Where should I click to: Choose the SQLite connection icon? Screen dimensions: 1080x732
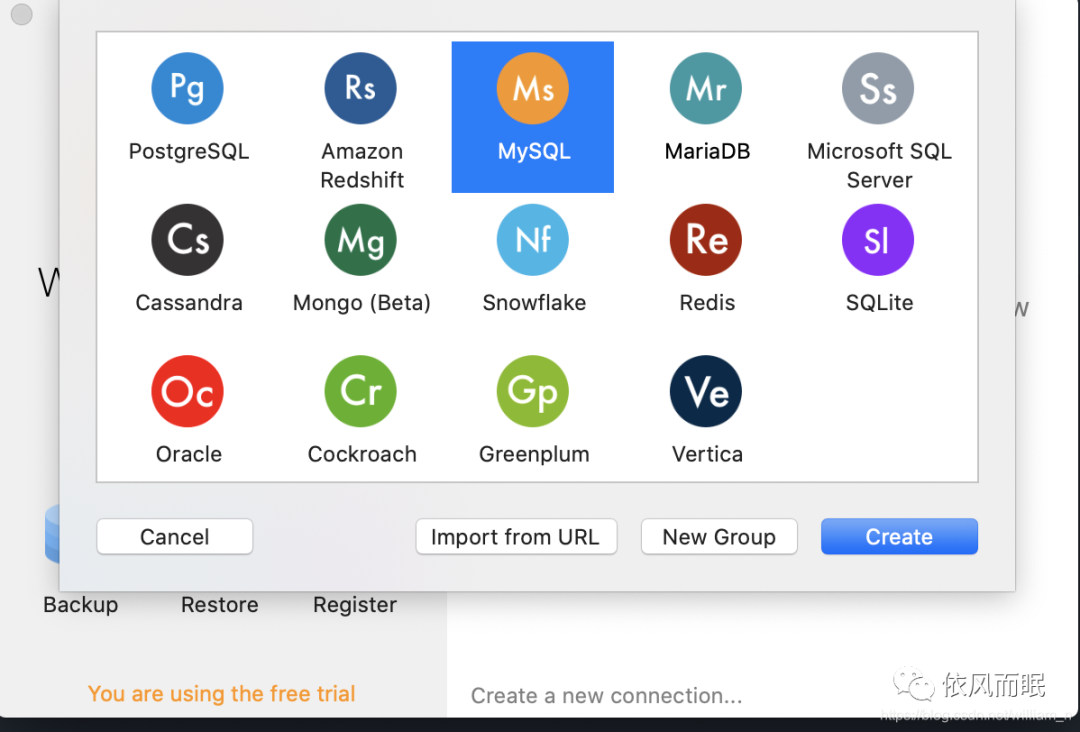tap(878, 240)
